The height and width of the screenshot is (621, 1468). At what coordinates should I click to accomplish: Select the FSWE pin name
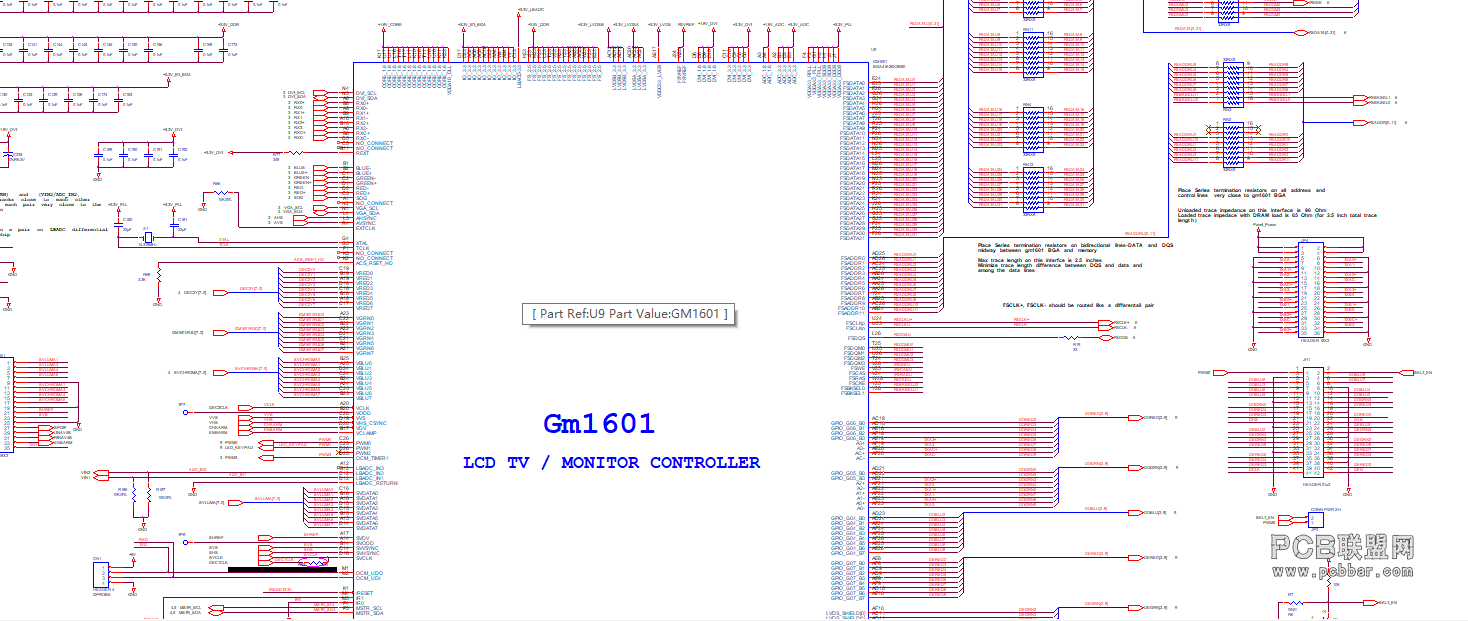(x=859, y=368)
